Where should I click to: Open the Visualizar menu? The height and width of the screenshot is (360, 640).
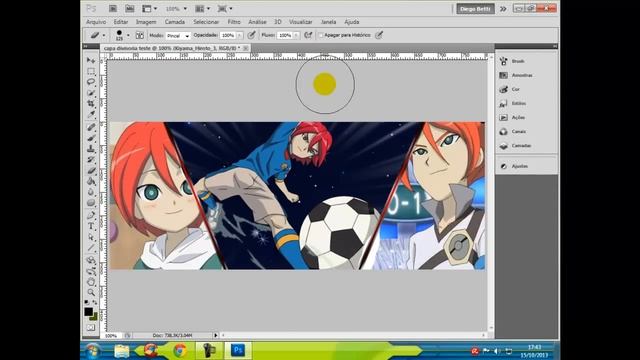point(301,22)
